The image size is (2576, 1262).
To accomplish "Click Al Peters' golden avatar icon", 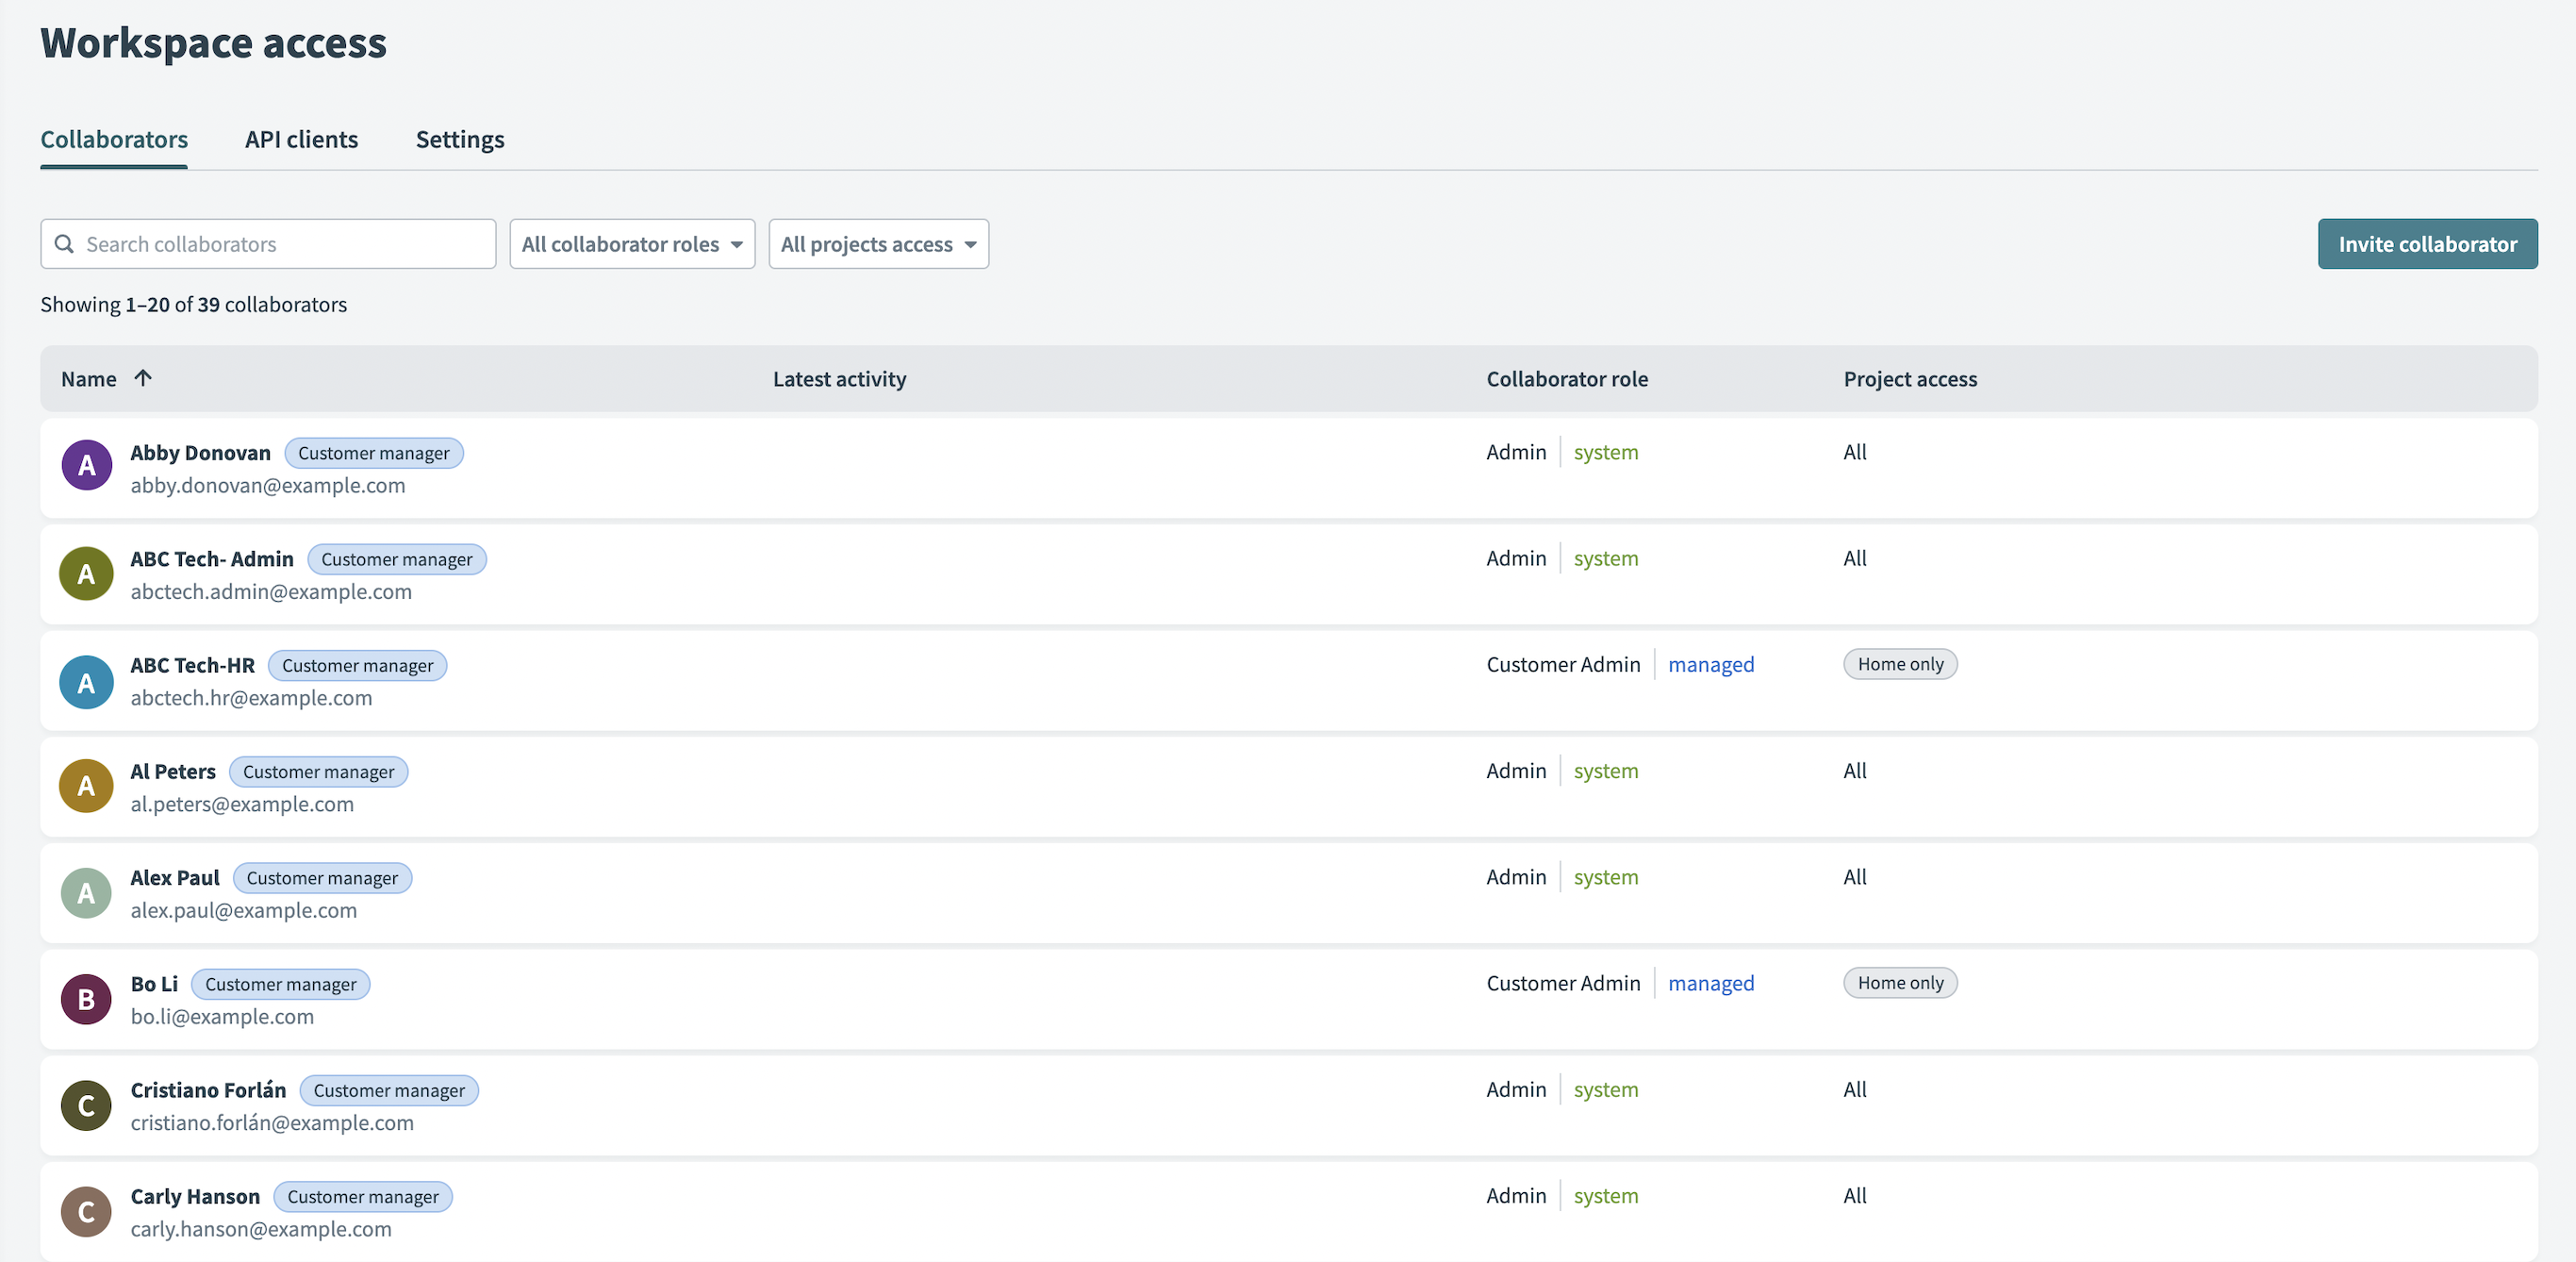I will tap(87, 786).
